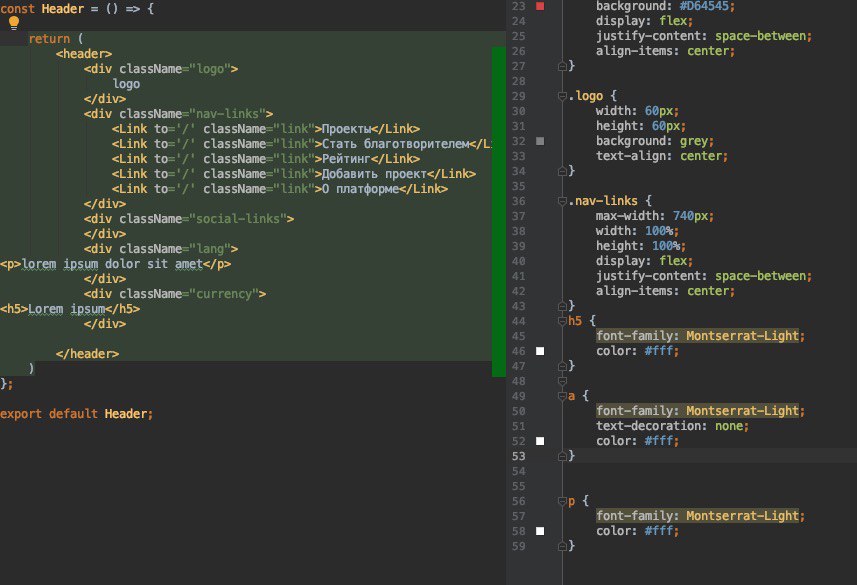This screenshot has height=585, width=857.
Task: Click white color preview icon on line 58
Action: pos(541,531)
